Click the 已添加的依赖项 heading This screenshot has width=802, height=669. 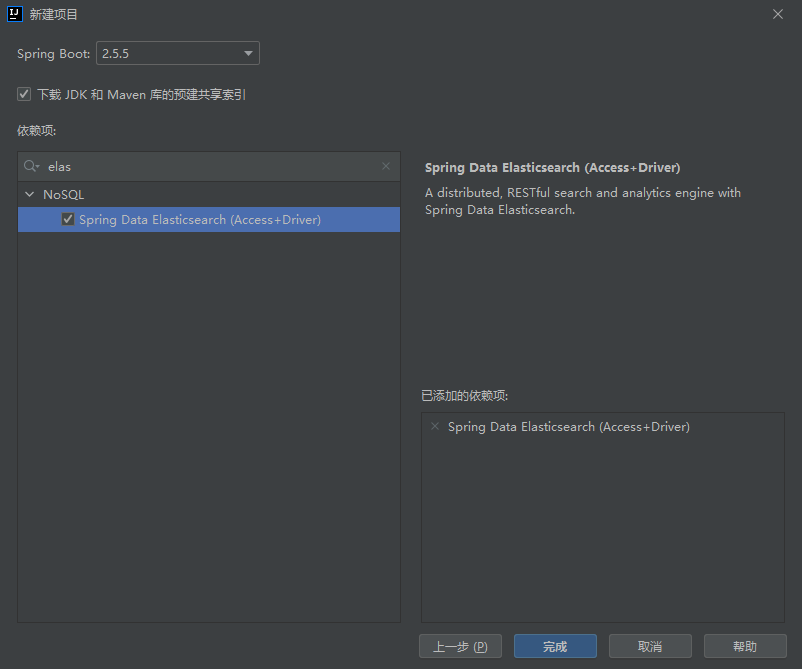point(464,395)
